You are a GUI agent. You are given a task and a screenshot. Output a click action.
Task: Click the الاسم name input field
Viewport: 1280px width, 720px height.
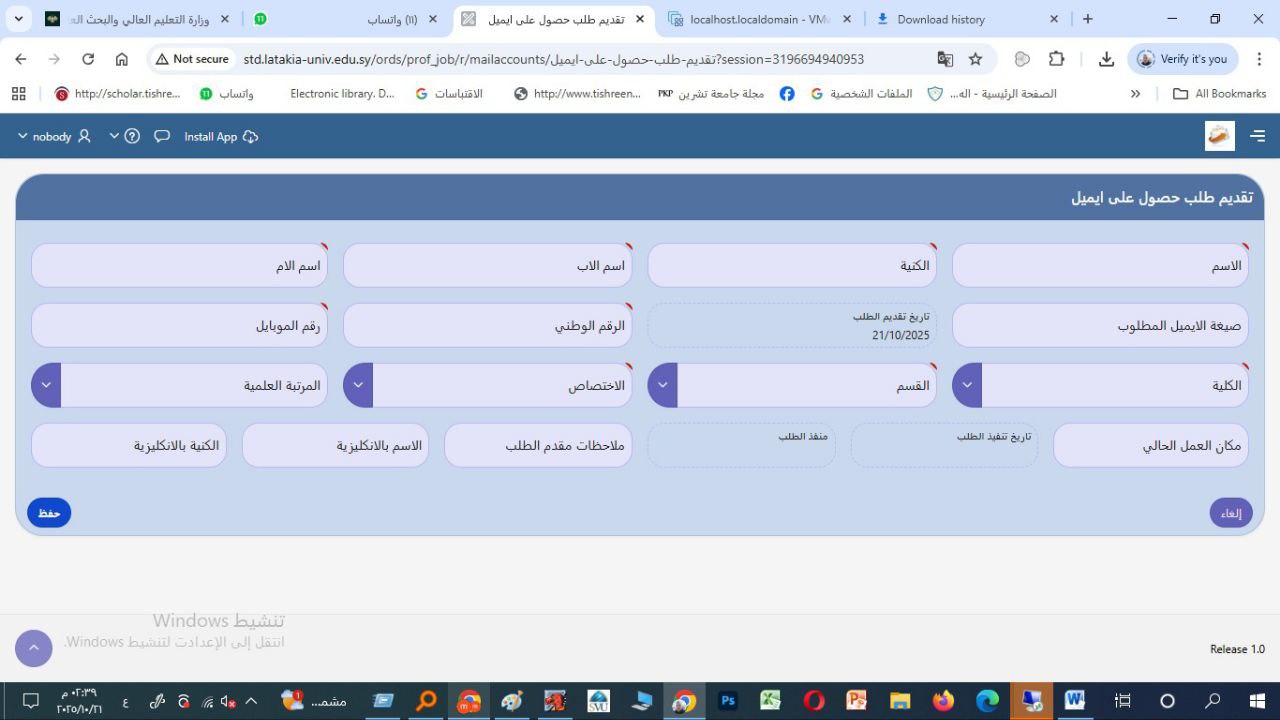point(1100,266)
